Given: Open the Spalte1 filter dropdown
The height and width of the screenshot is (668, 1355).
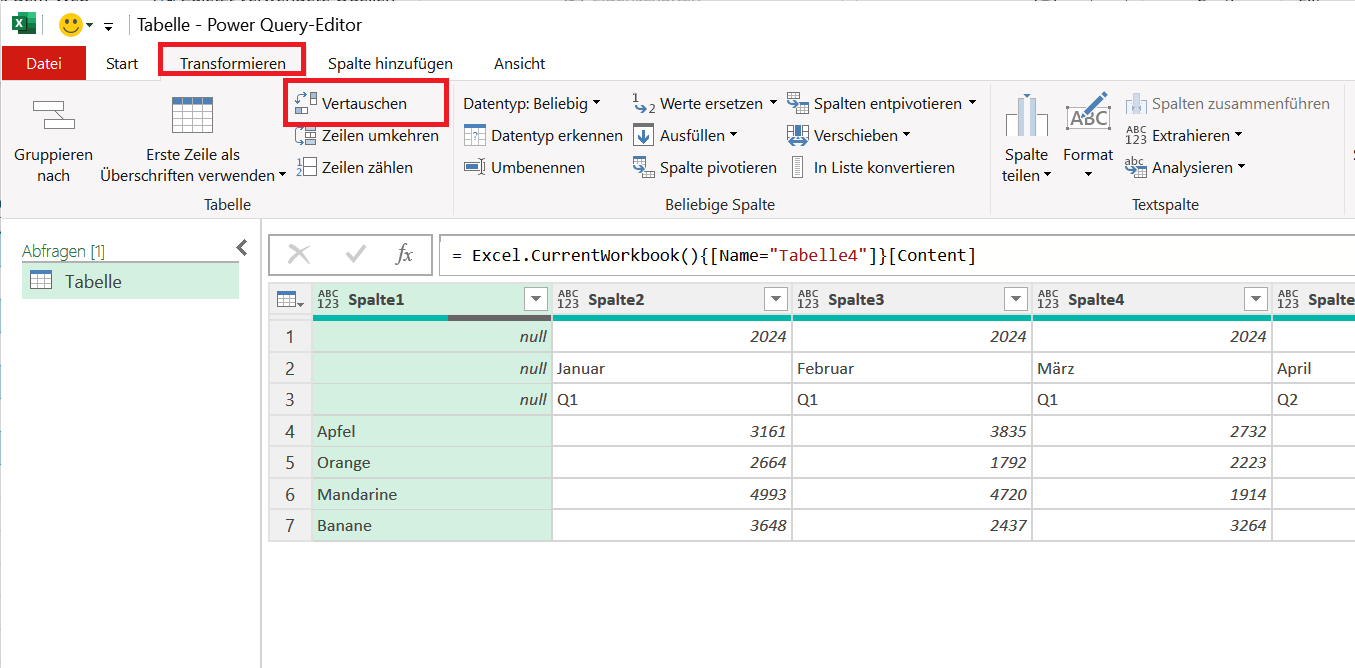Looking at the screenshot, I should (x=536, y=299).
